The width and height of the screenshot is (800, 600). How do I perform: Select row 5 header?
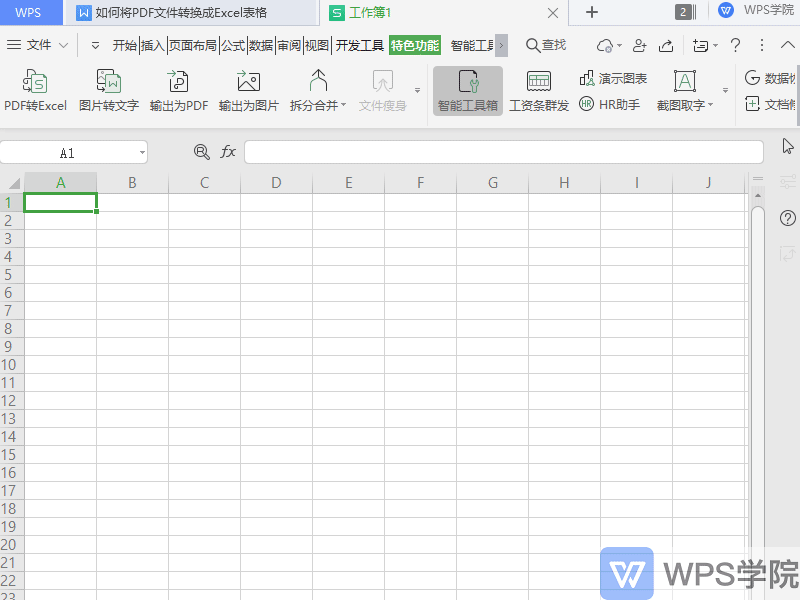point(9,274)
